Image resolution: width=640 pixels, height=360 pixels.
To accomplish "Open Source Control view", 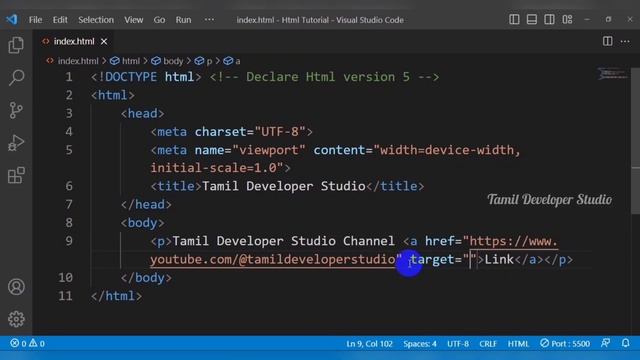I will 16,110.
